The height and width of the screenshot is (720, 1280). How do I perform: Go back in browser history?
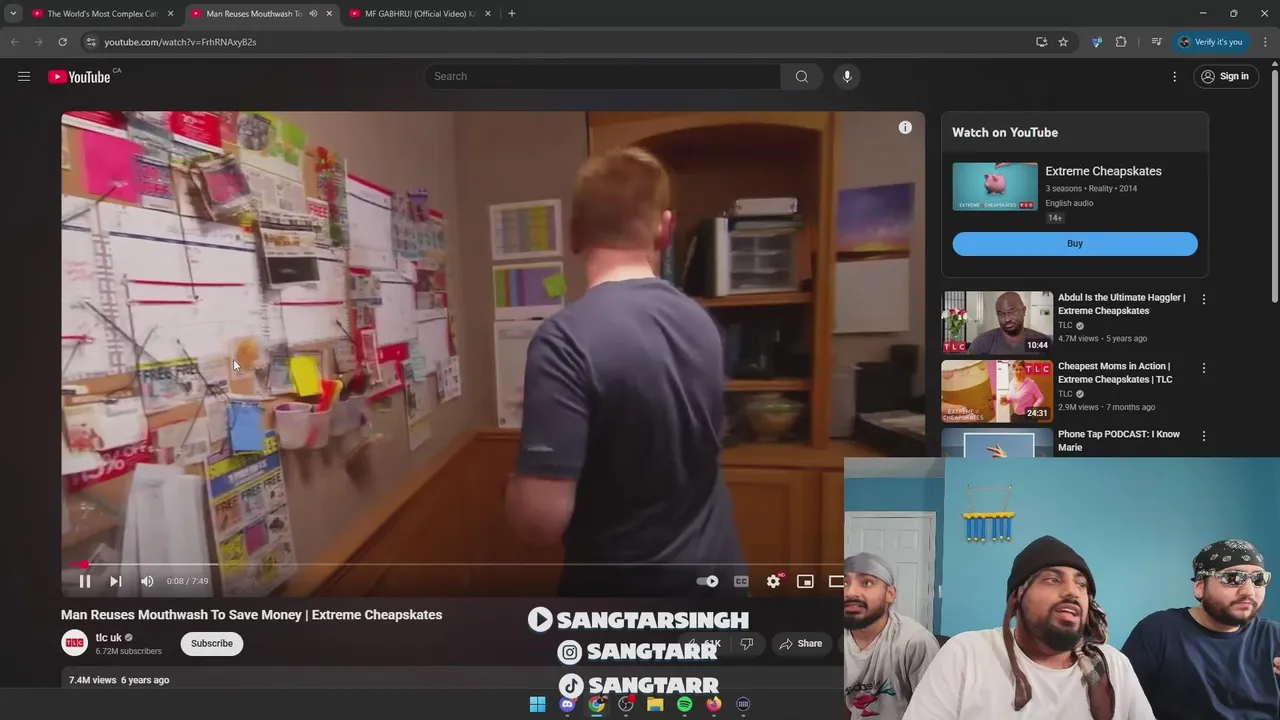coord(14,42)
